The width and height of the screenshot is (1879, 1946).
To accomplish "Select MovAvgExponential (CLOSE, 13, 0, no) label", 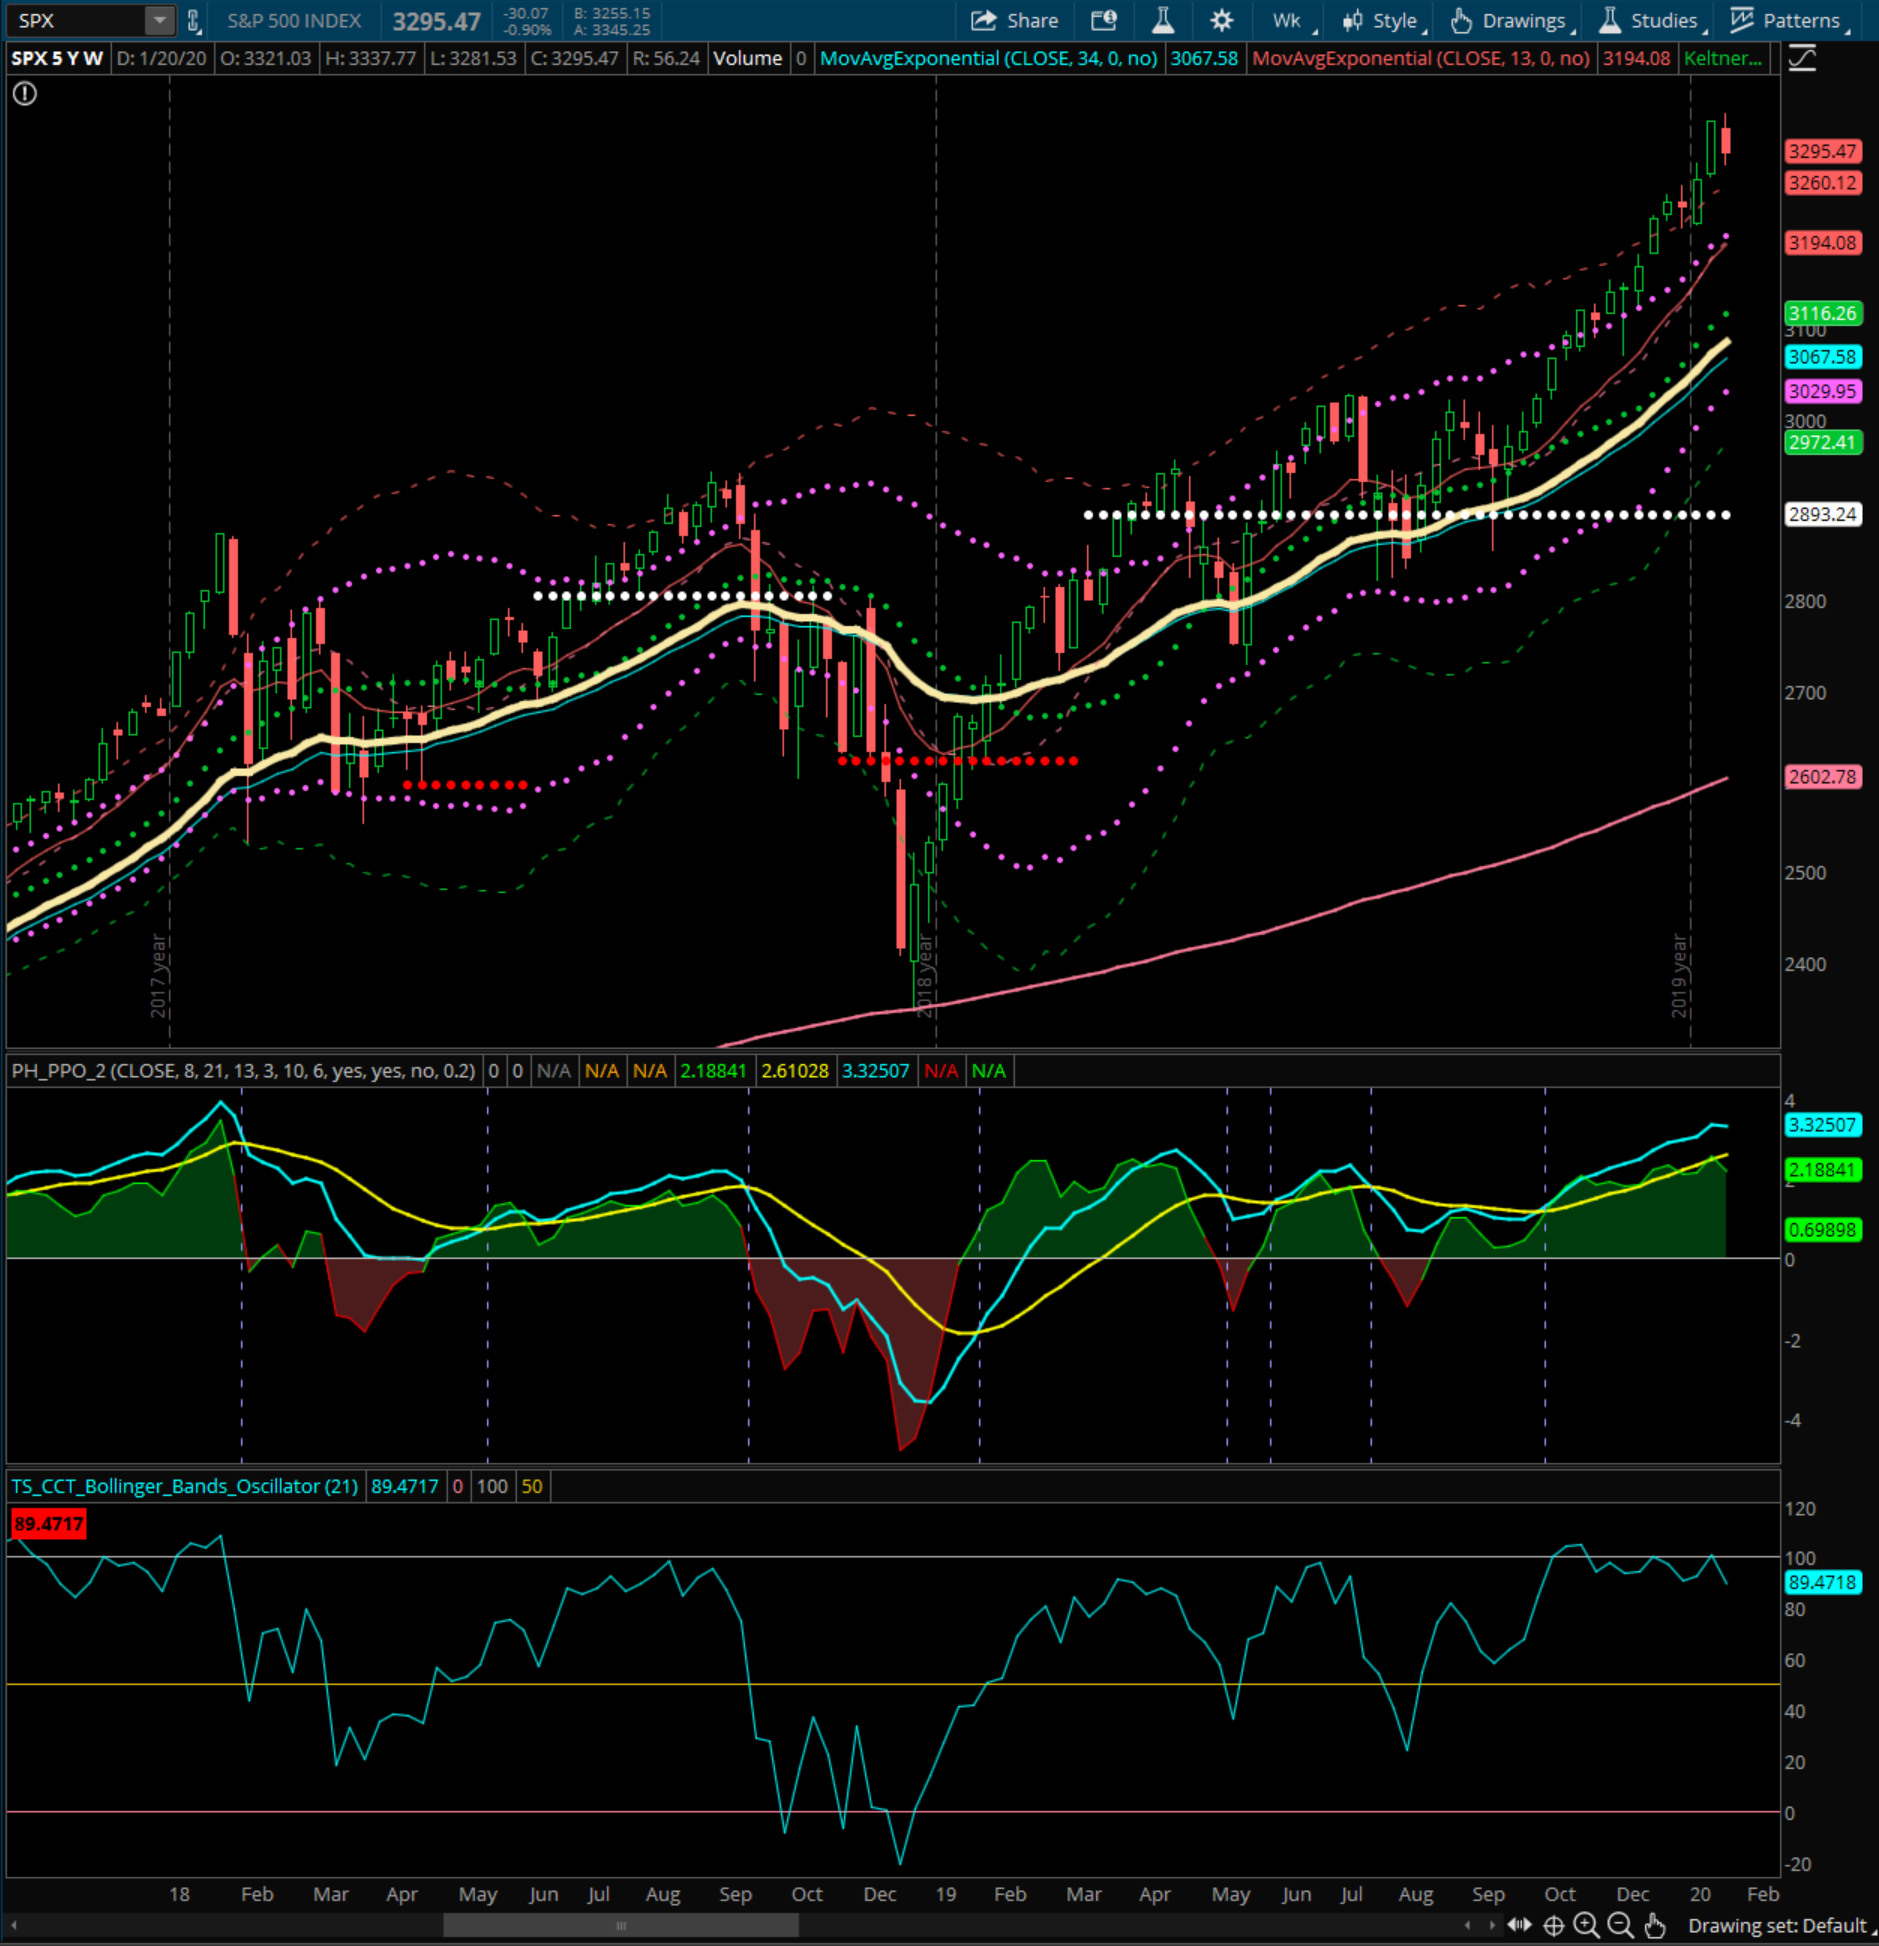I will coord(1420,59).
